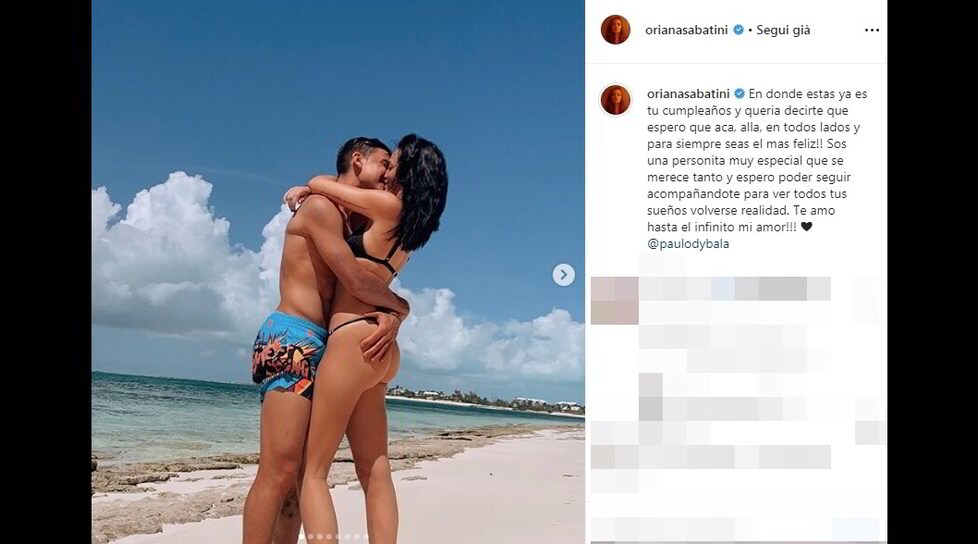This screenshot has width=978, height=544.
Task: Click the black heart emoji in the caption
Action: [806, 227]
